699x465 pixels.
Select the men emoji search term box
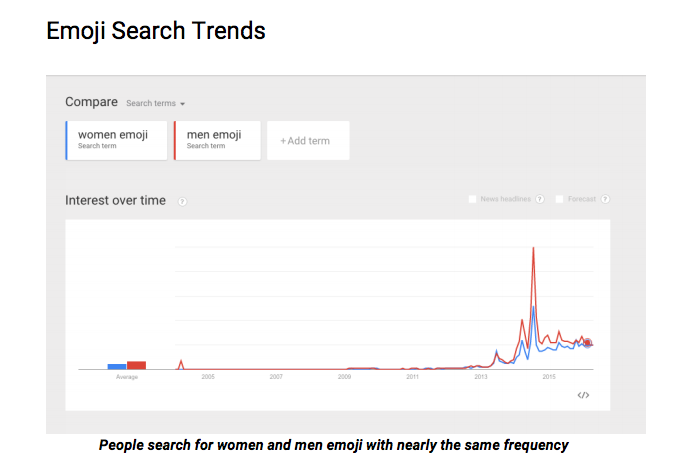coord(216,141)
